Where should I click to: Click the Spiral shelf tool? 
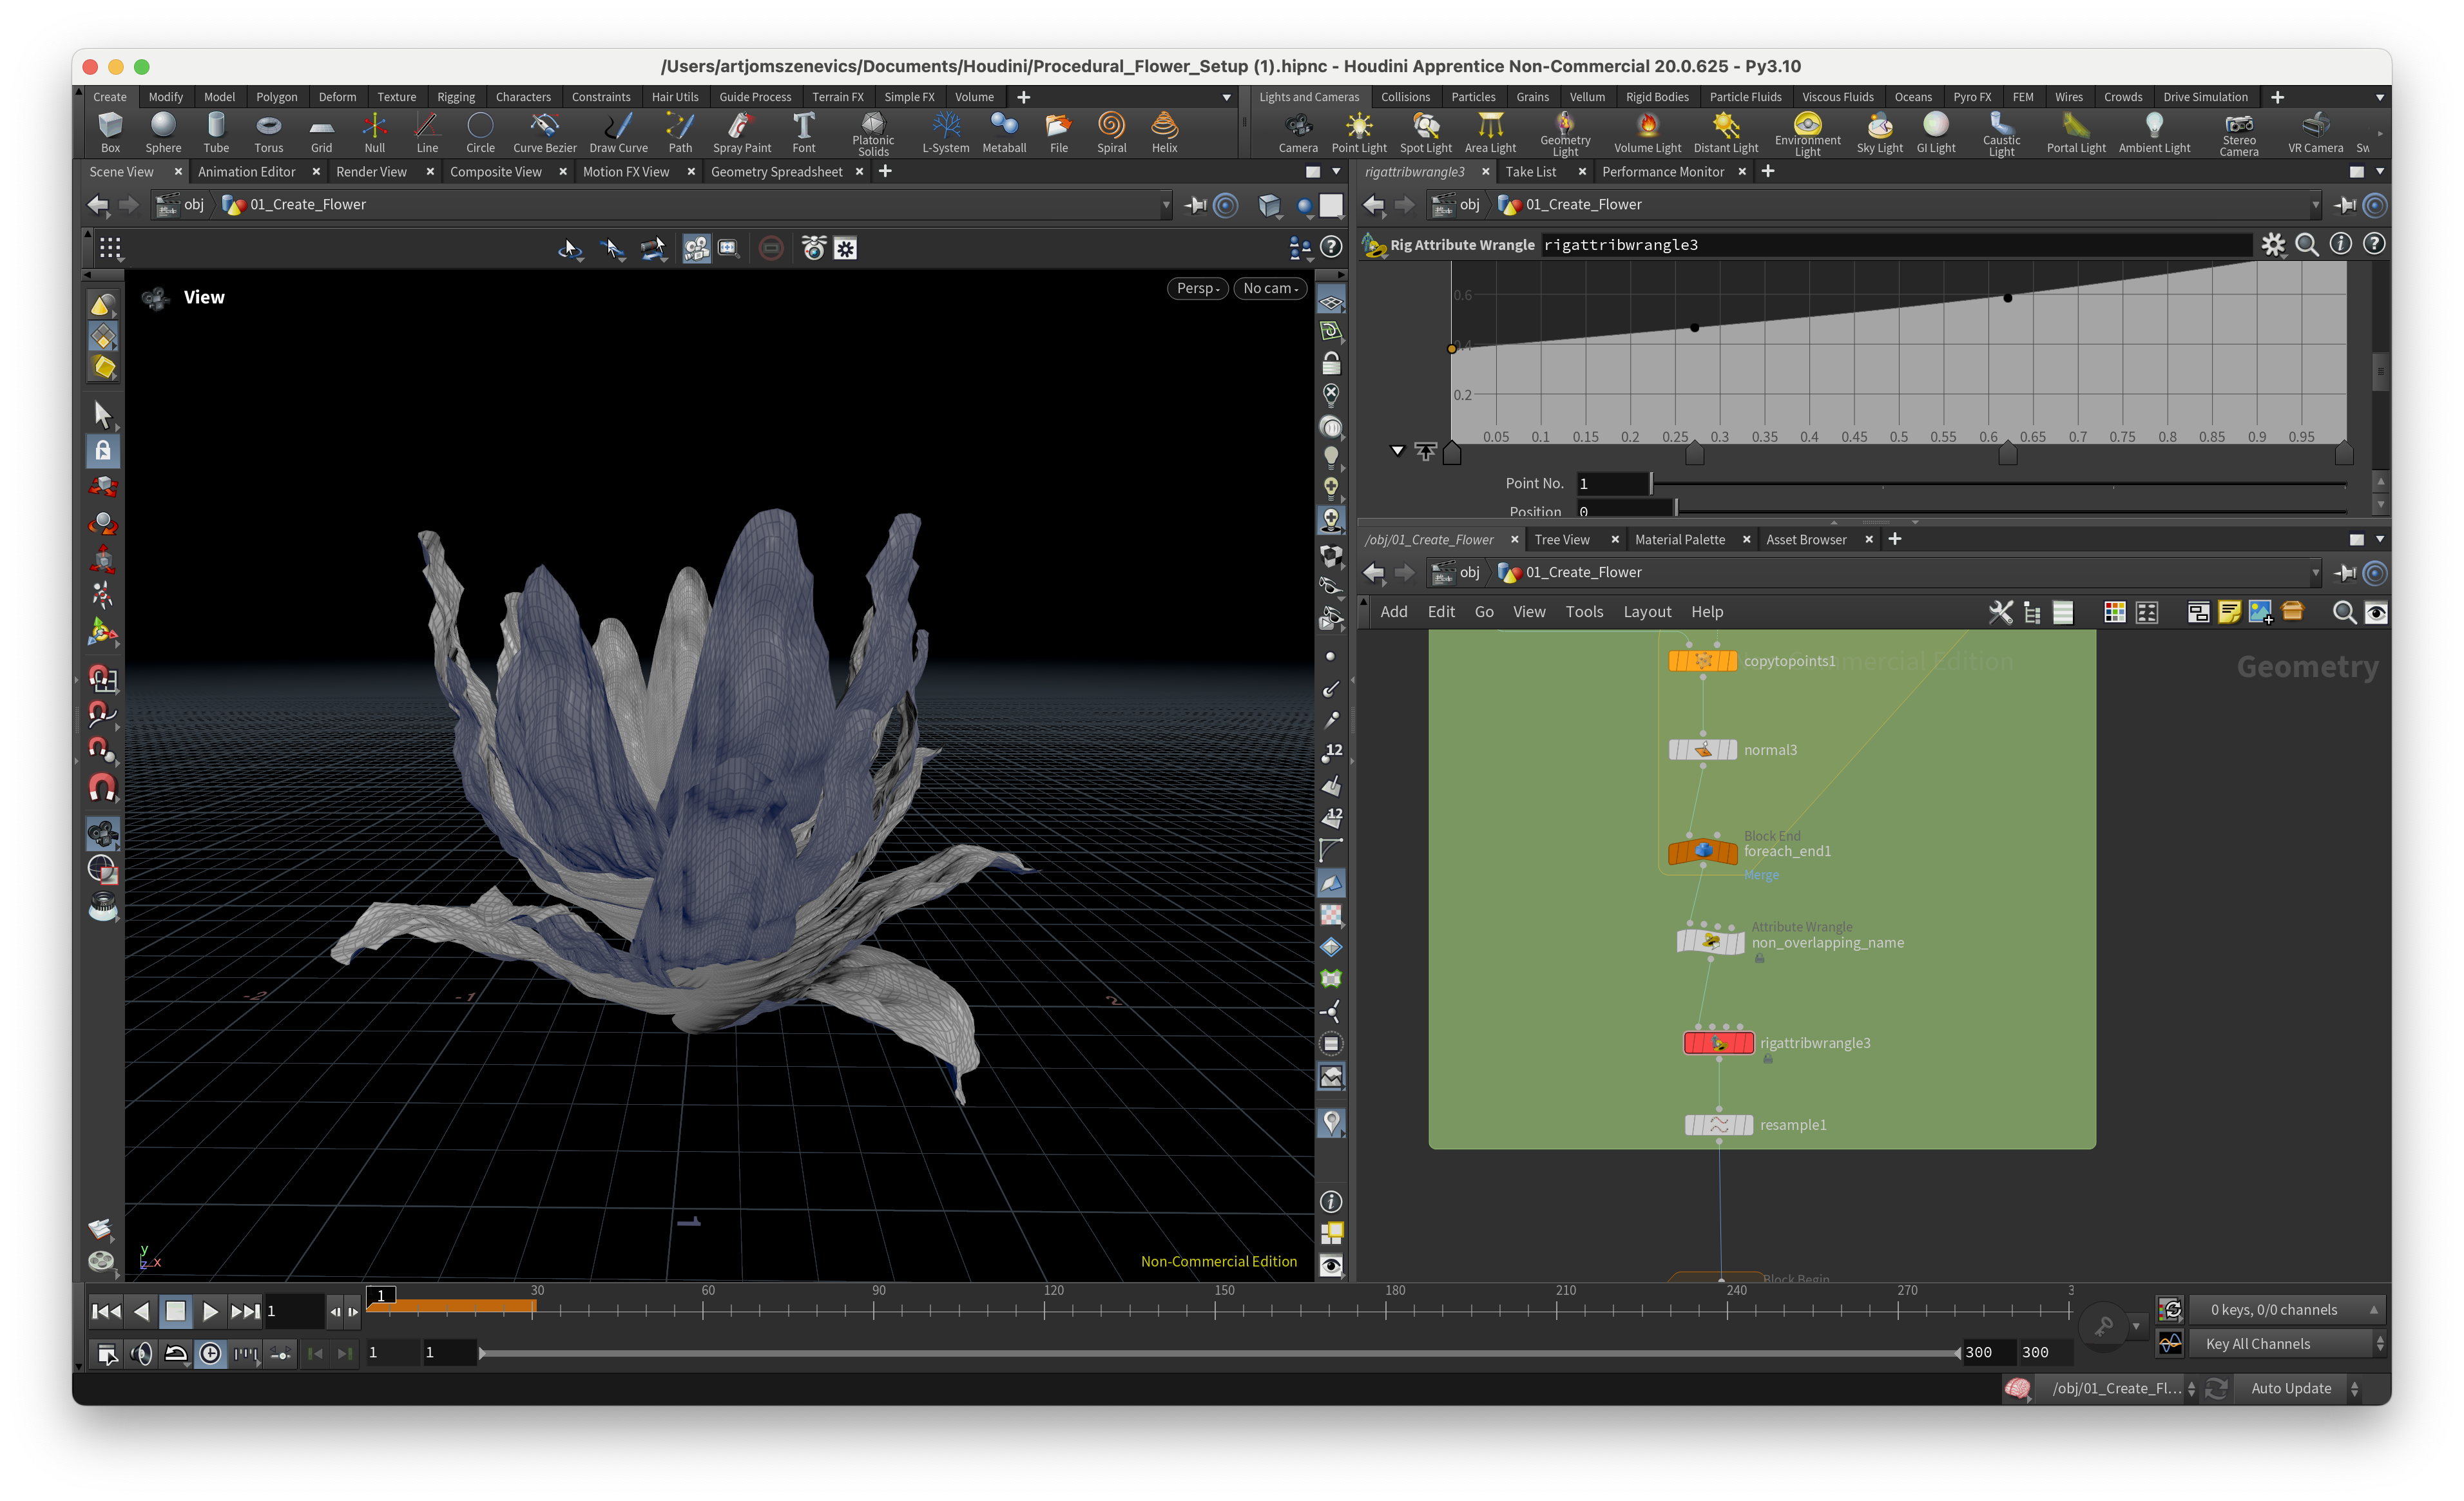[x=1111, y=131]
